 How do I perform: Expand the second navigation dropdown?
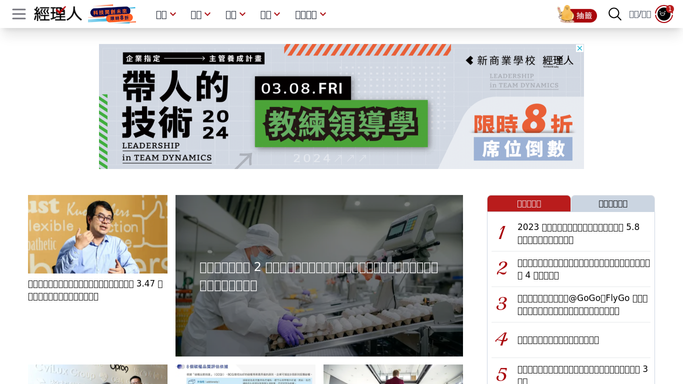point(200,15)
